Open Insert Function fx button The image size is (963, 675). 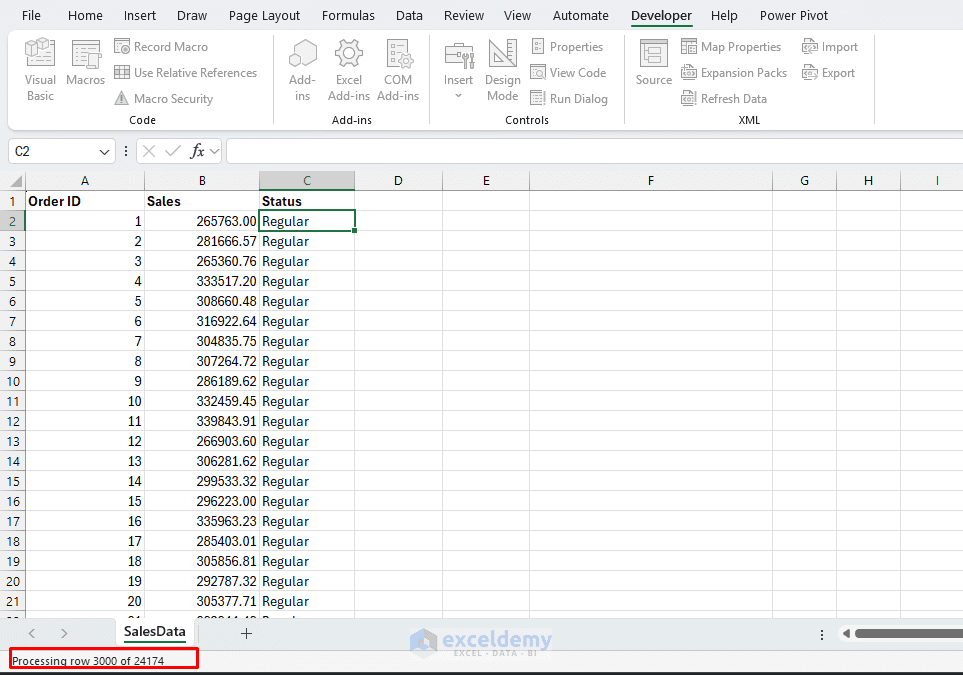[x=197, y=151]
